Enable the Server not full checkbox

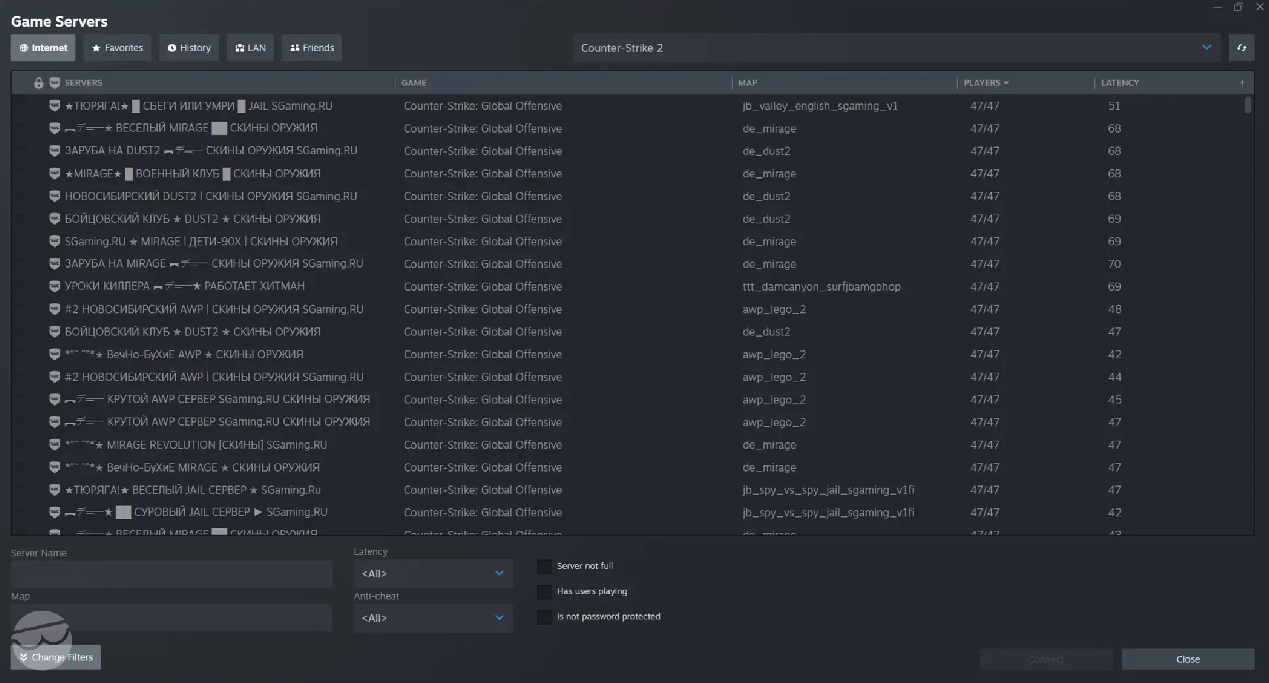click(545, 567)
